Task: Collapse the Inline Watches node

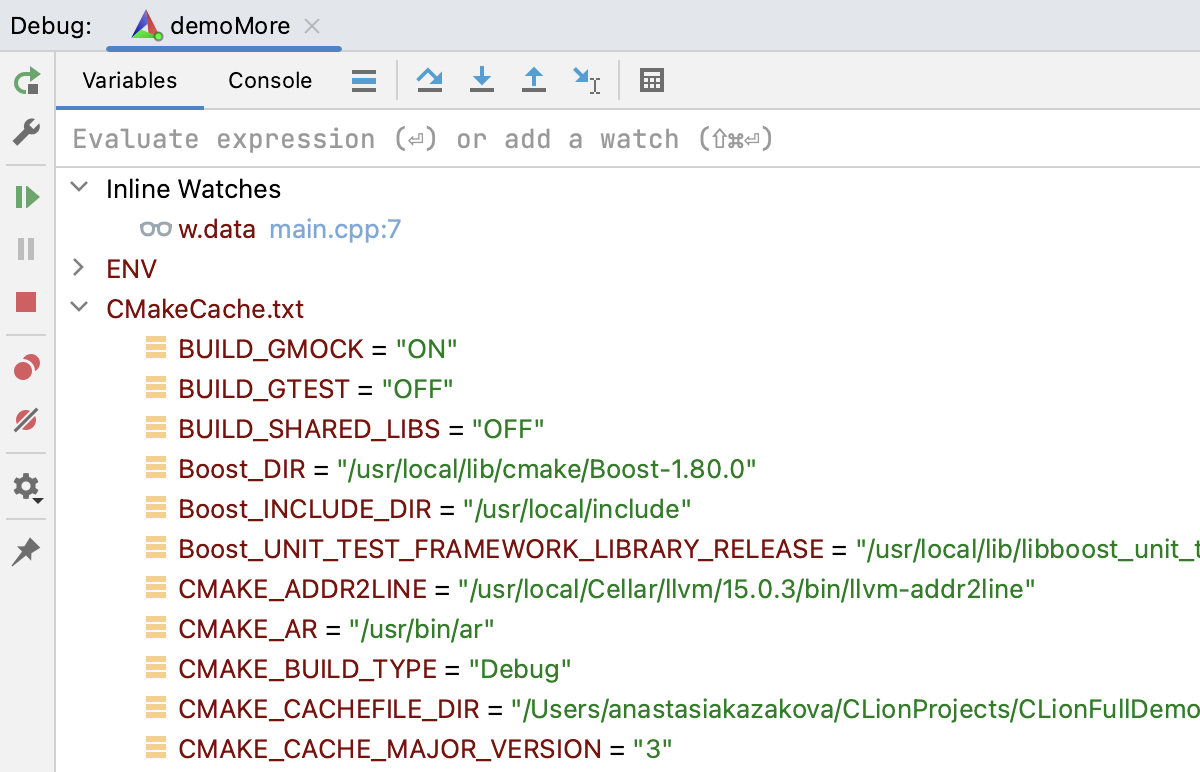Action: 81,188
